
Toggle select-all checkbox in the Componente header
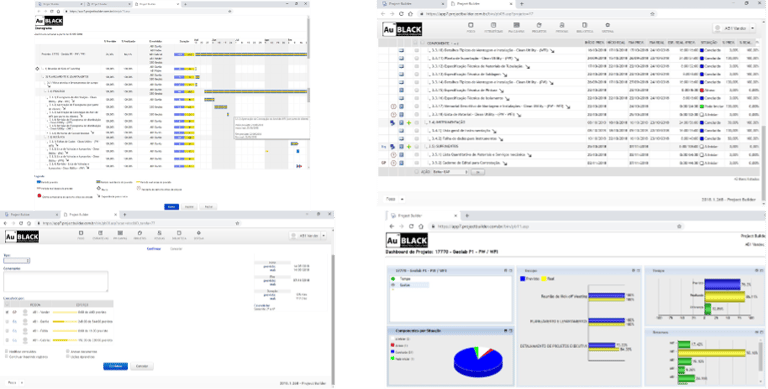tap(416, 43)
